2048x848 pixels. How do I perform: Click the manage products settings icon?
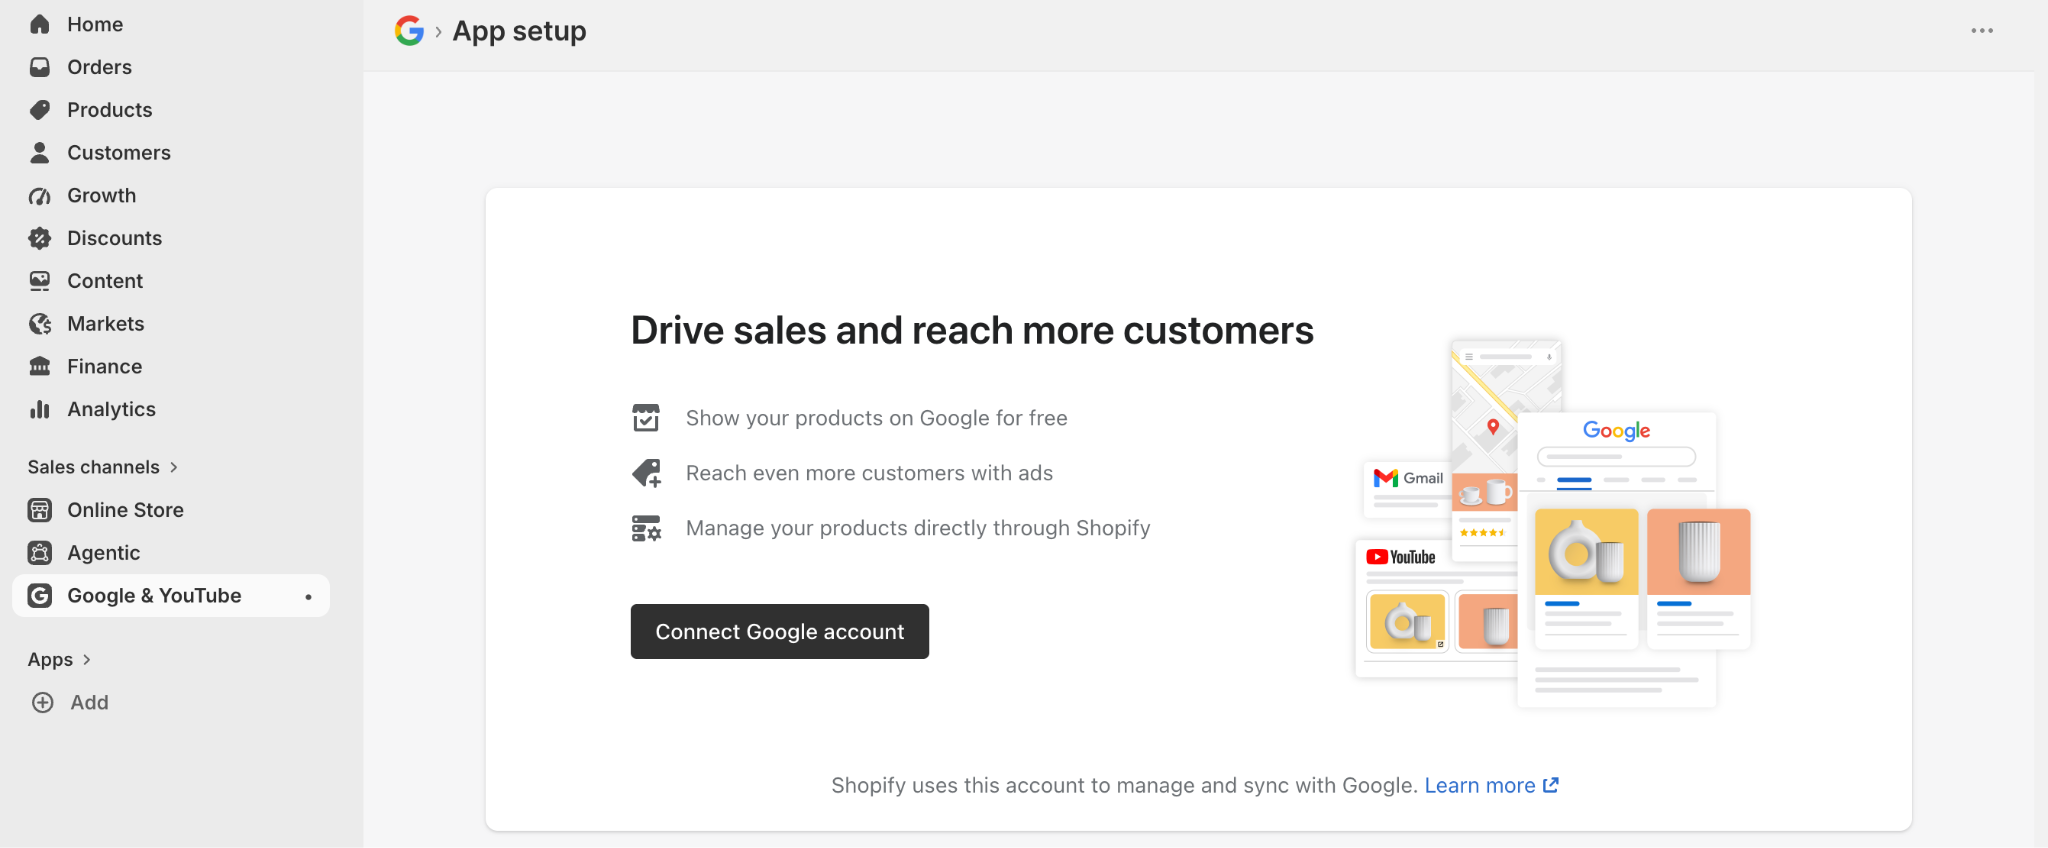[646, 528]
